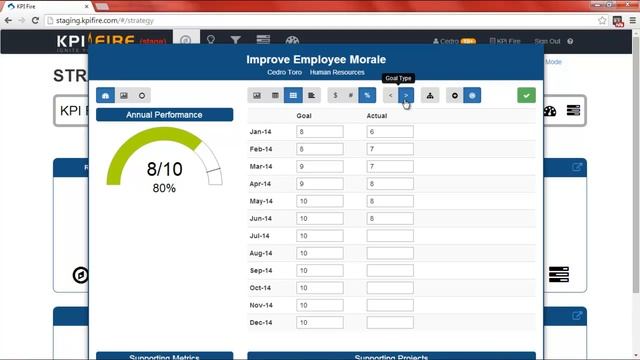640x360 pixels.
Task: Switch to the single table display mode
Action: point(275,96)
